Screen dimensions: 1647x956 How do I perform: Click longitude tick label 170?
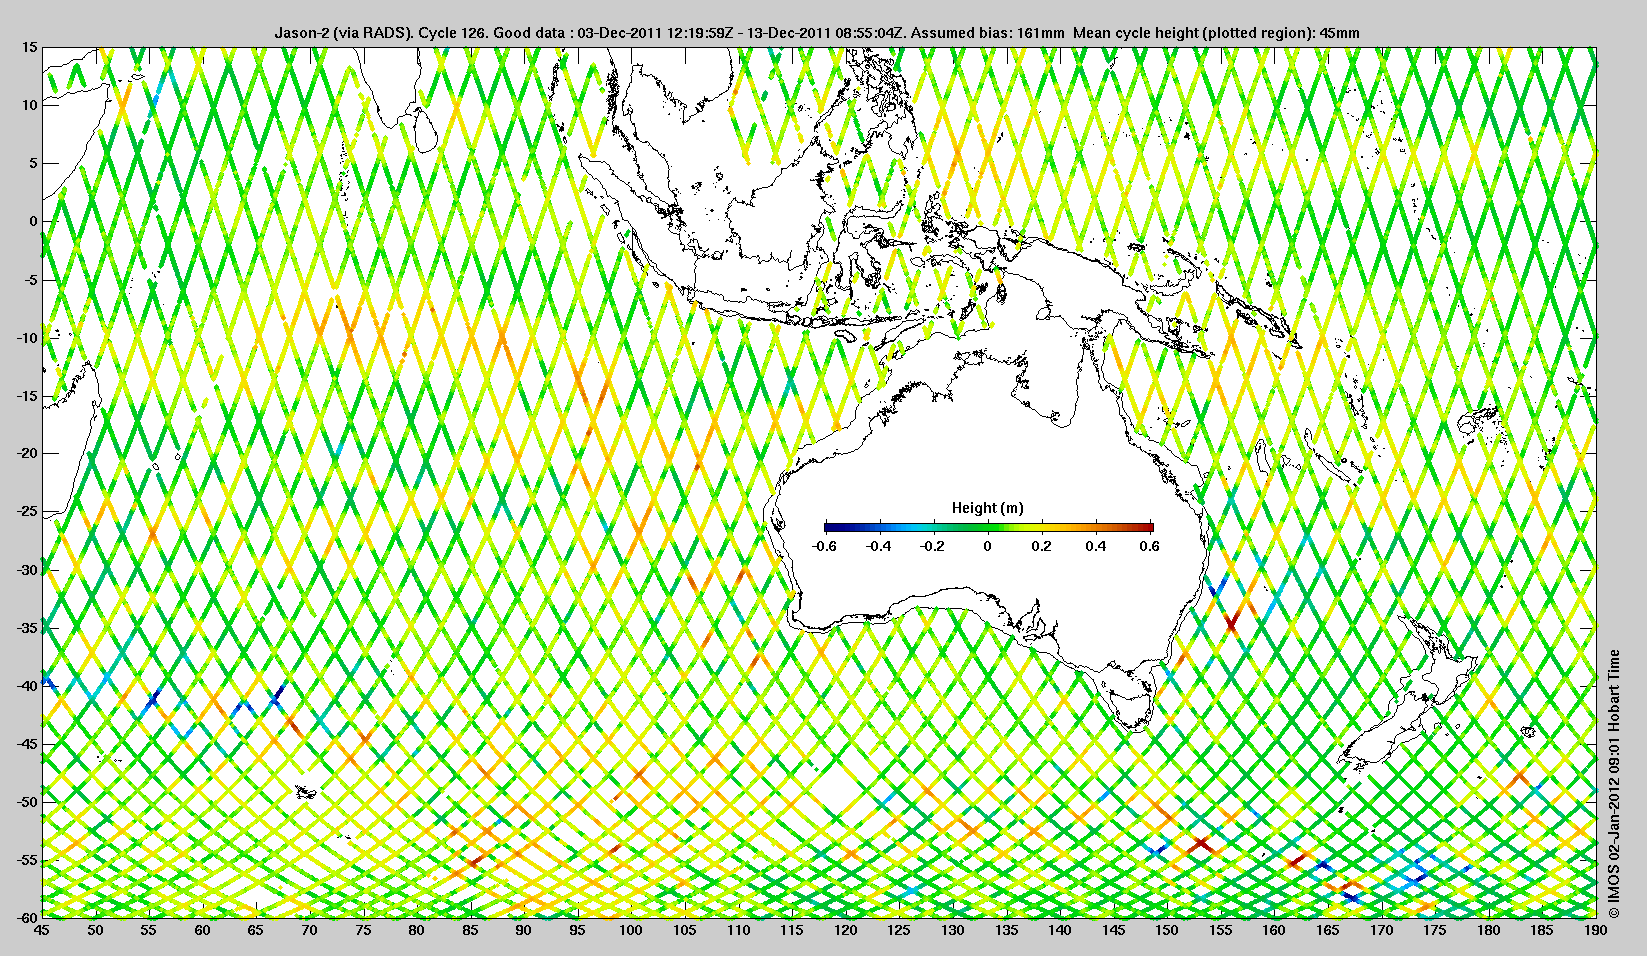(x=1381, y=930)
